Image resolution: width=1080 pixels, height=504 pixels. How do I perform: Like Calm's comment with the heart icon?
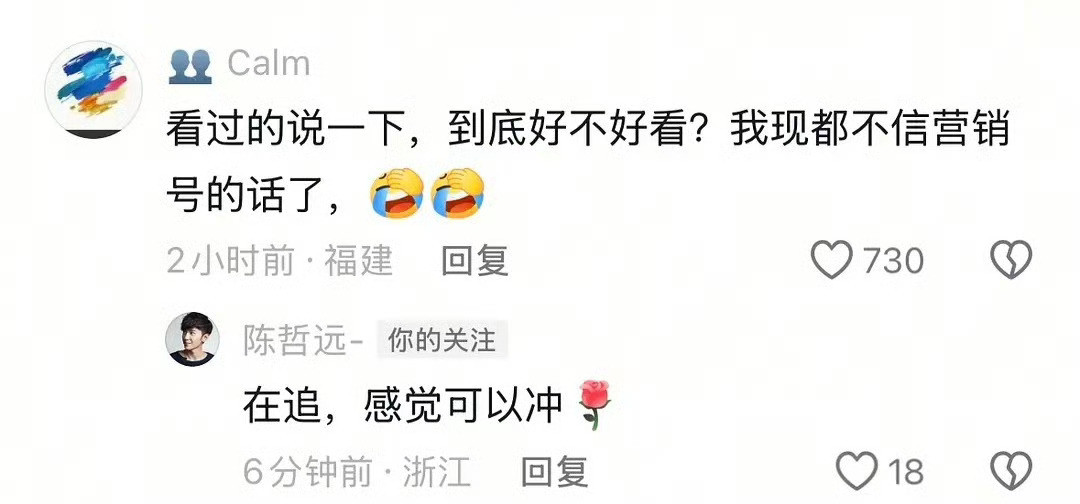pos(832,260)
